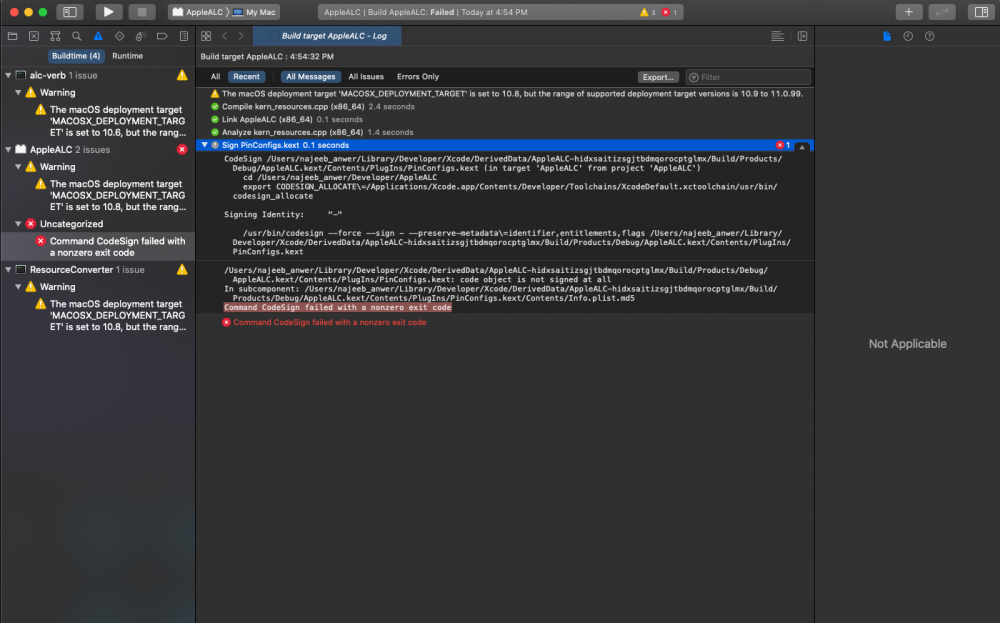Select the Errors Only filter
This screenshot has width=1000, height=623.
coord(418,77)
